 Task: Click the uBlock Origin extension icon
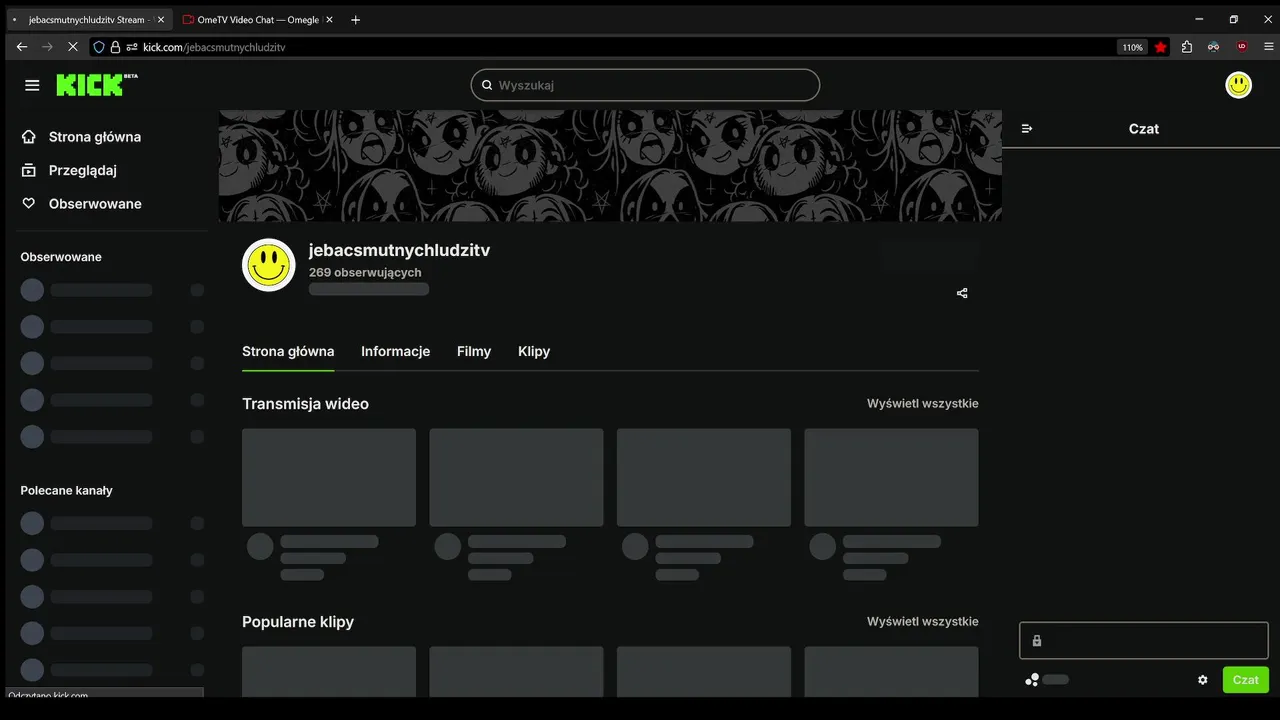[1242, 47]
